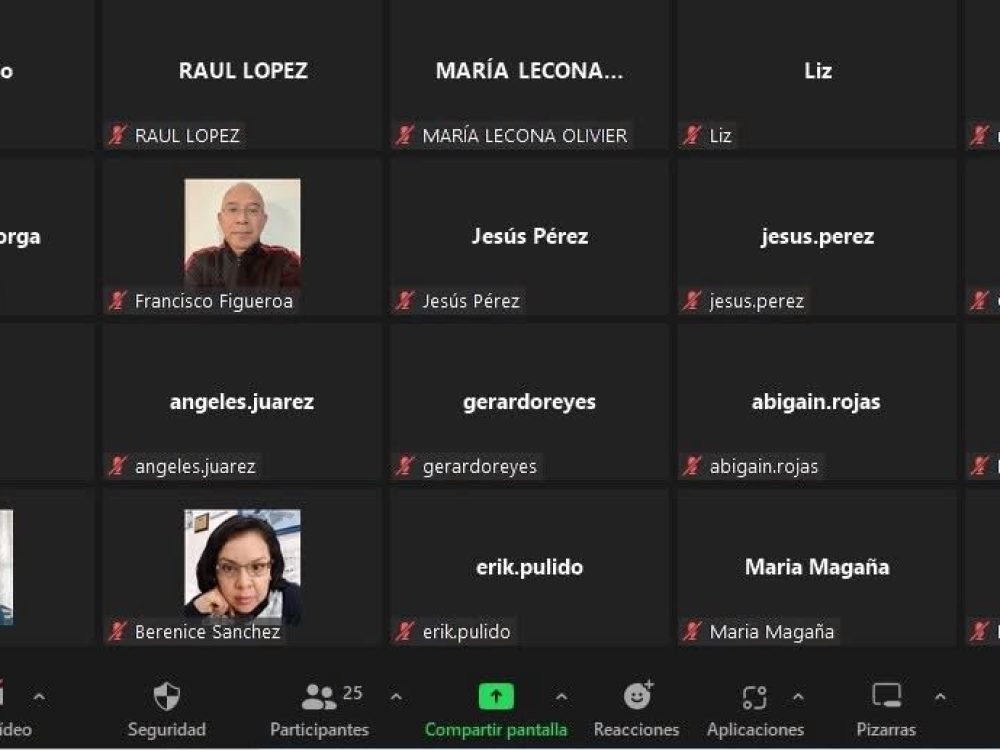Expand the chevron next to Pizarras
The height and width of the screenshot is (750, 1000).
click(x=940, y=697)
